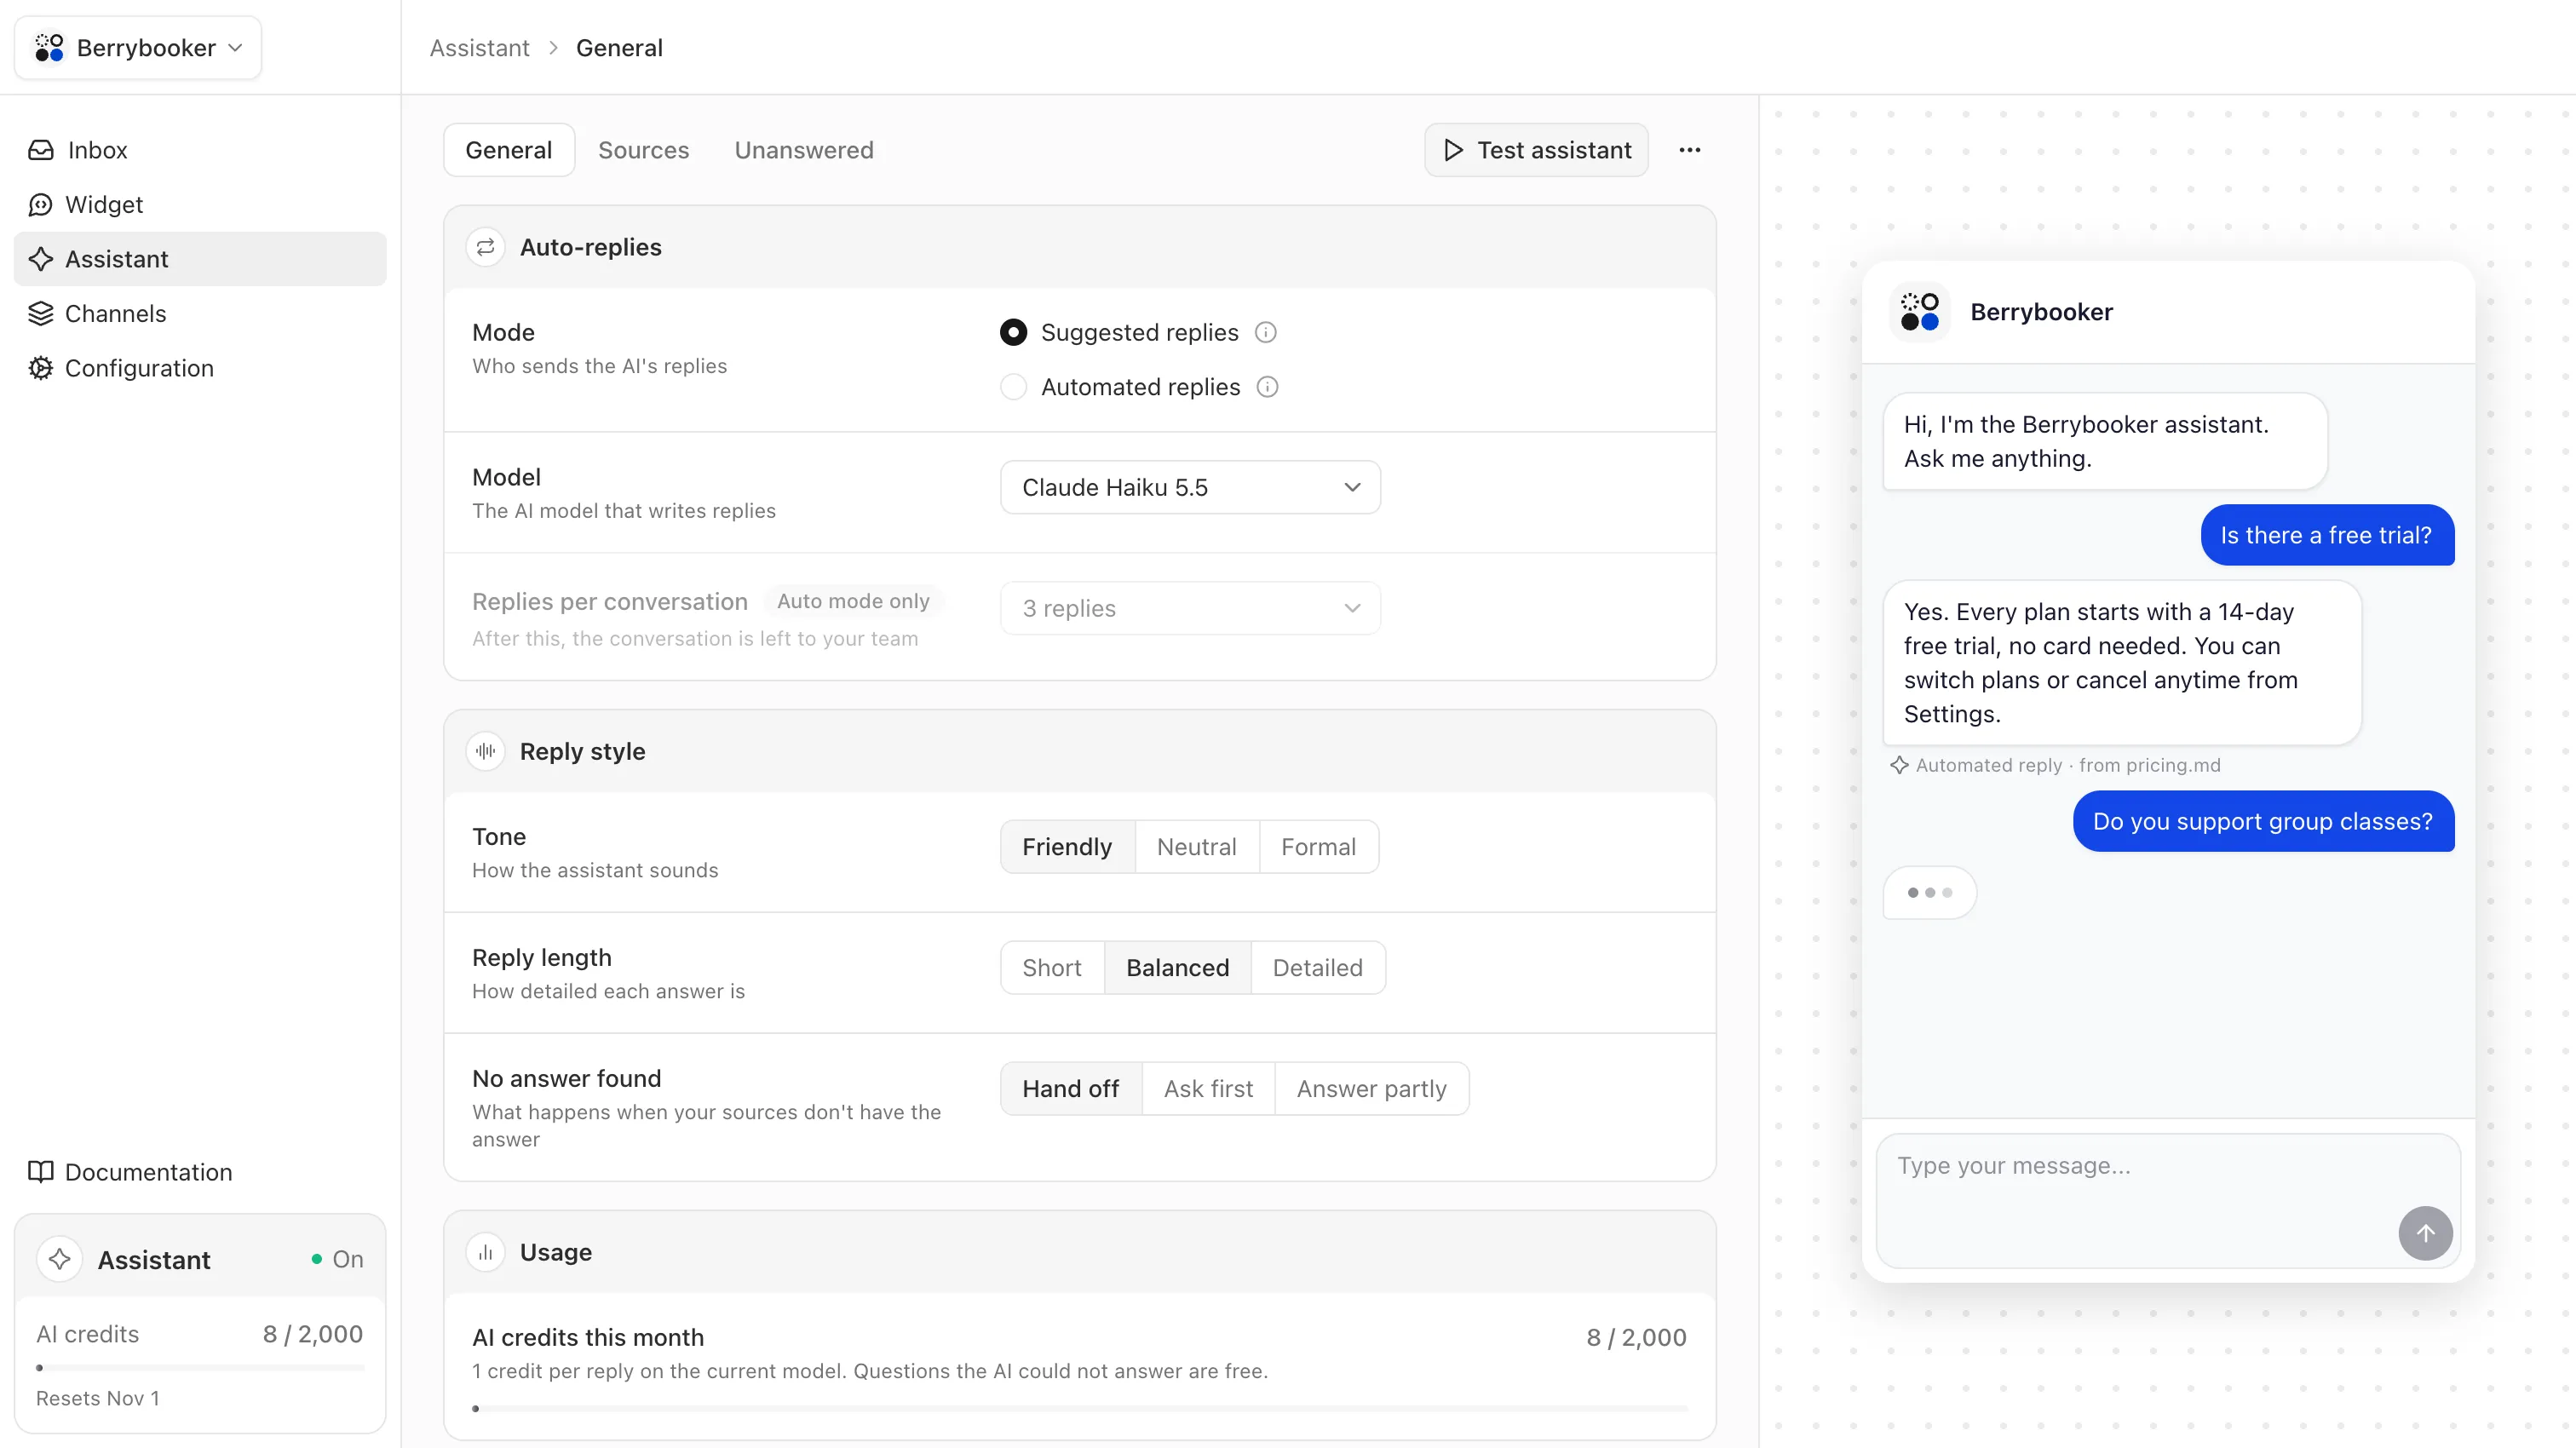Click the Type your message input field
2576x1448 pixels.
[x=2168, y=1200]
